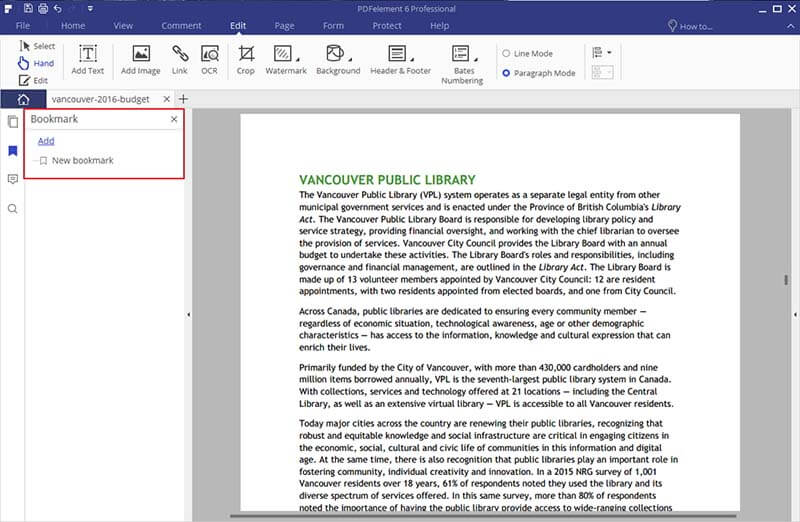The height and width of the screenshot is (522, 800).
Task: Click the vertical scrollbar thumb
Action: (x=786, y=280)
